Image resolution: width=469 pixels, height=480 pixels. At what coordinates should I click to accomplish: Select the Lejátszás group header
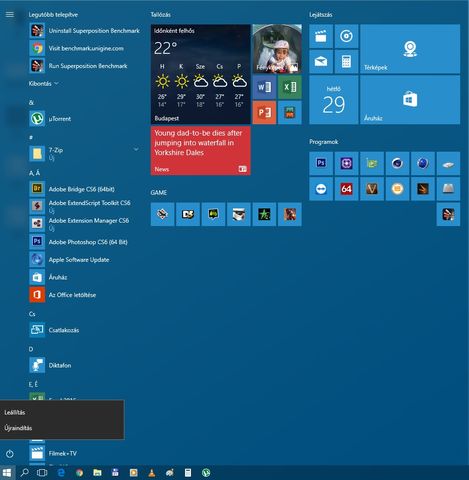click(321, 14)
